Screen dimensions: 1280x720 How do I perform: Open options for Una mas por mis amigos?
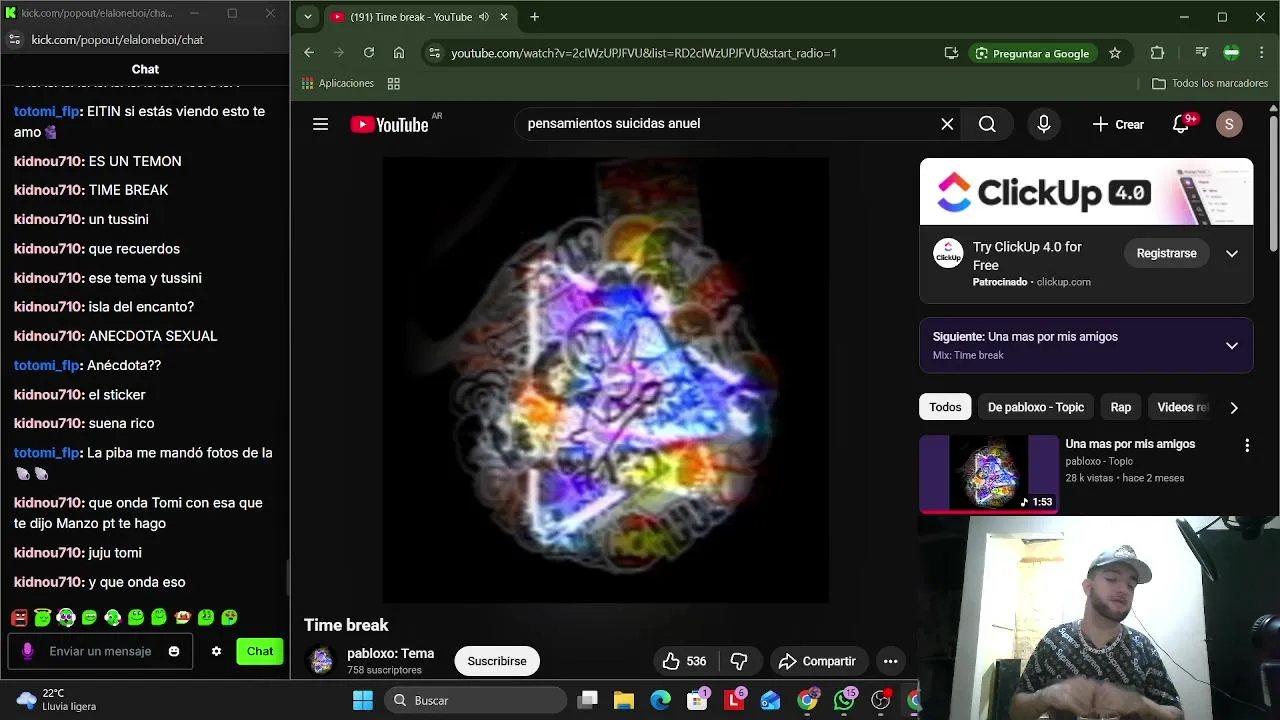click(x=1247, y=445)
